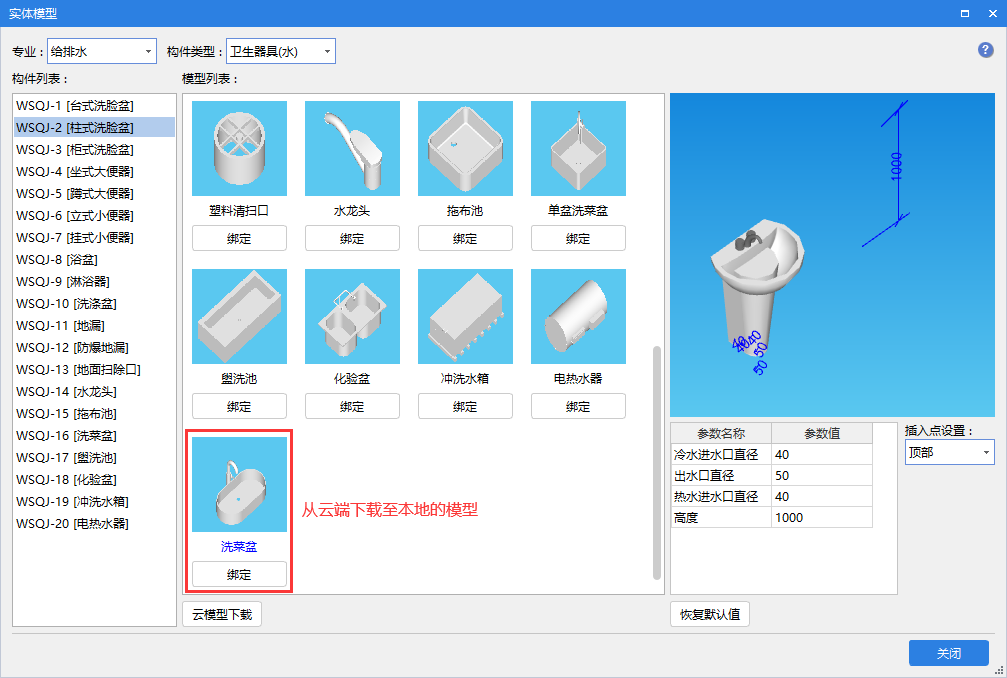The width and height of the screenshot is (1007, 678).
Task: Open the 专业 给排水 dropdown
Action: (x=102, y=51)
